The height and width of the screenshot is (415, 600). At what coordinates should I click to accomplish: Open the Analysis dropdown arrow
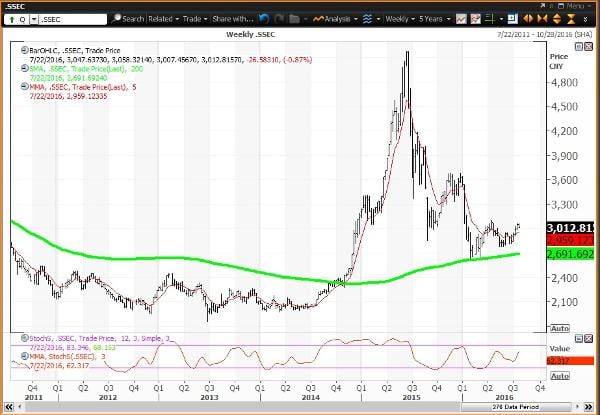(356, 19)
